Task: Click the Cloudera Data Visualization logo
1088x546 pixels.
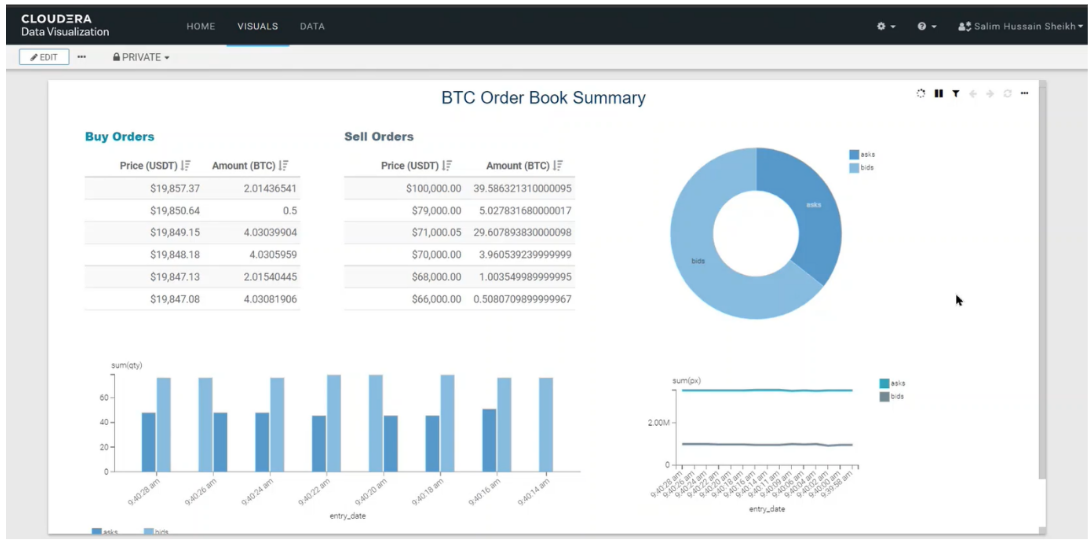Action: coord(65,25)
